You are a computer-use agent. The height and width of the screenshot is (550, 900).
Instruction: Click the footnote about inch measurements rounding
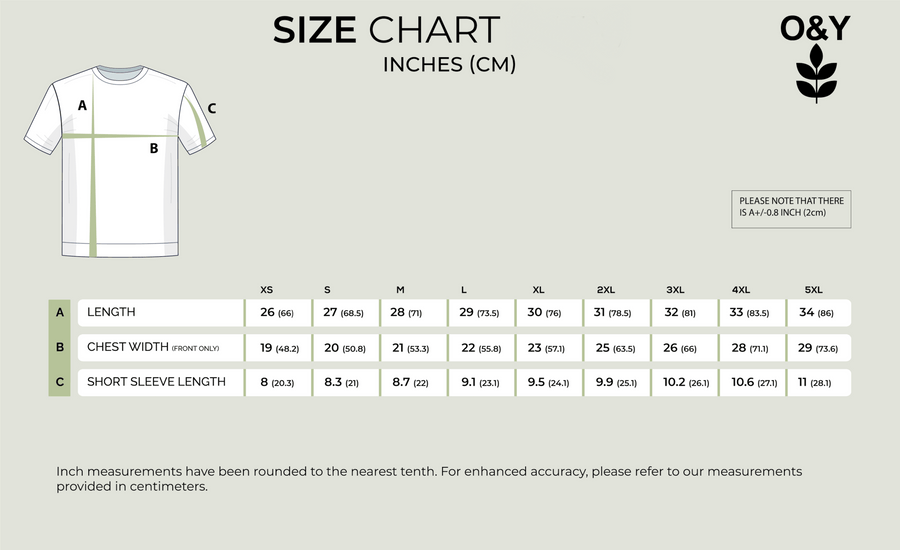[x=429, y=478]
